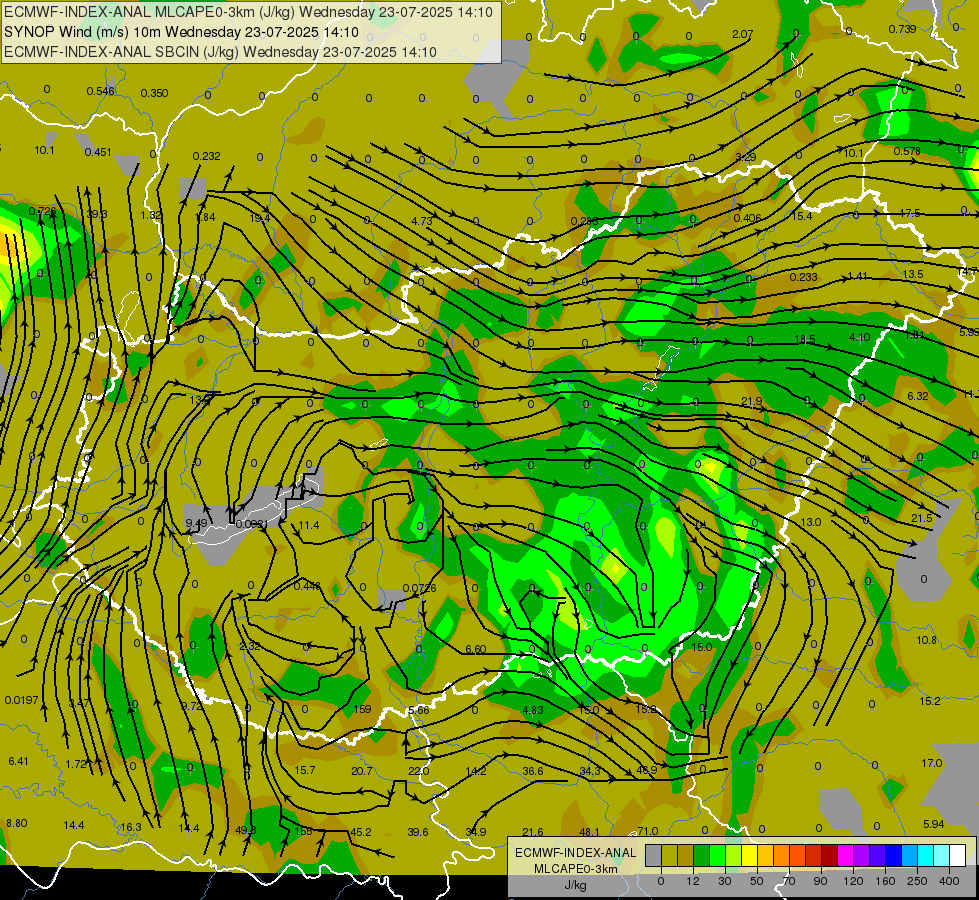Click the map value 17.0

[x=932, y=763]
